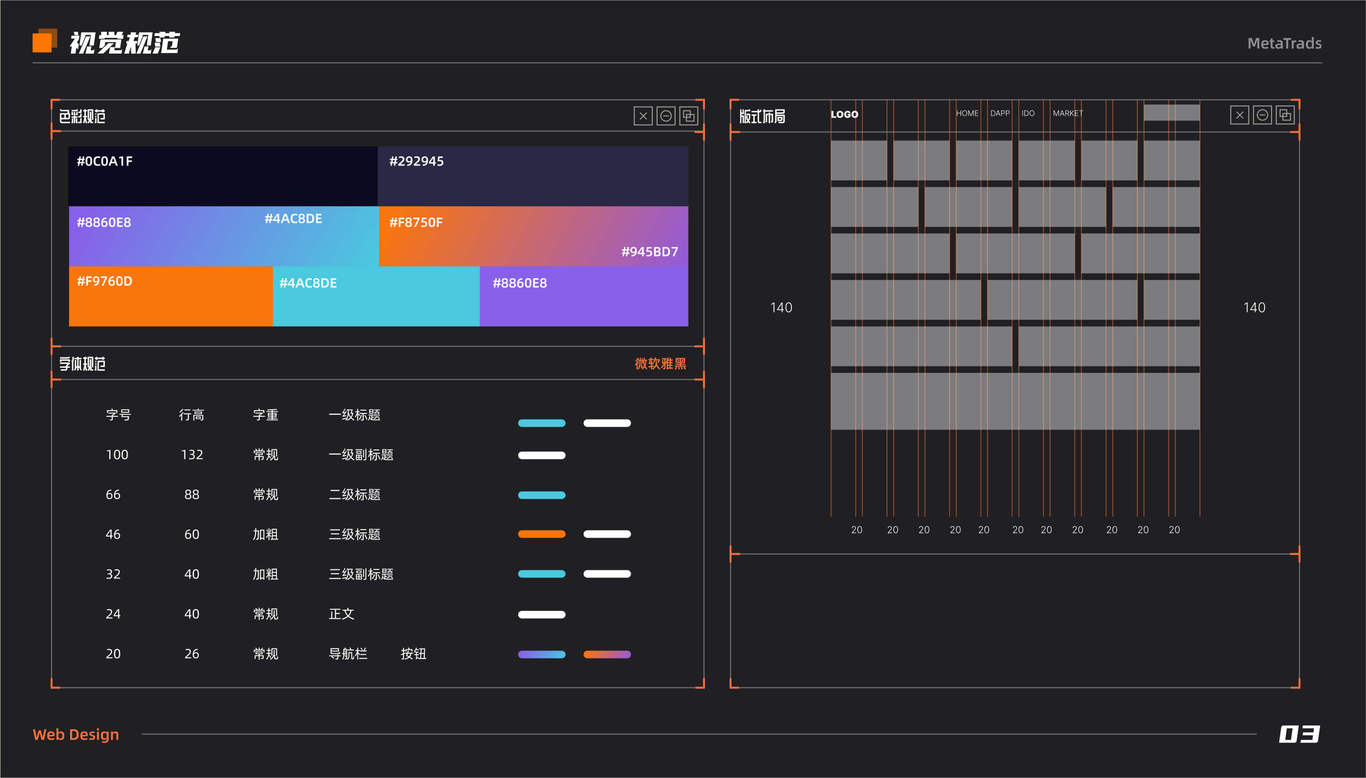Screen dimensions: 1366x778
Task: Click the 三级副标题 label
Action: 361,575
